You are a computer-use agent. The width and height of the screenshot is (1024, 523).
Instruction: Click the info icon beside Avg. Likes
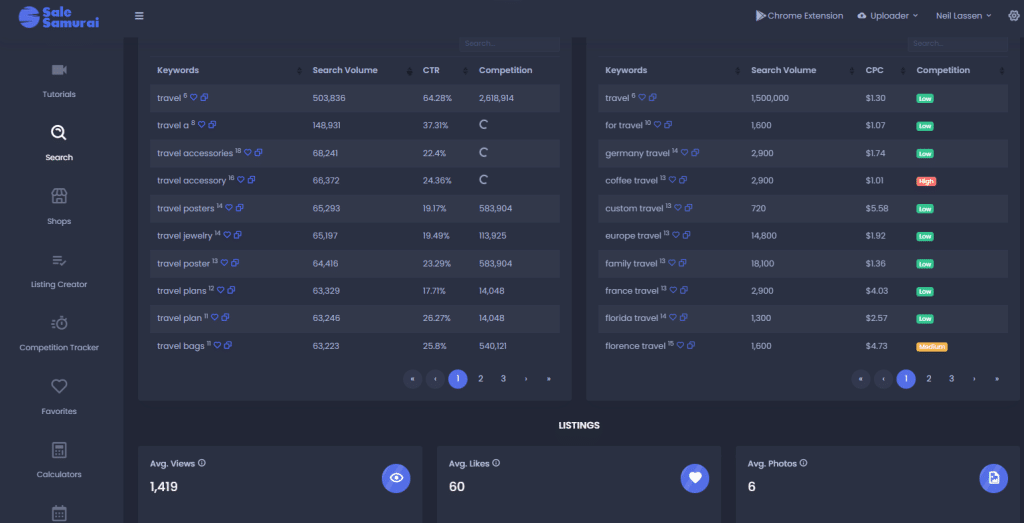coord(496,463)
